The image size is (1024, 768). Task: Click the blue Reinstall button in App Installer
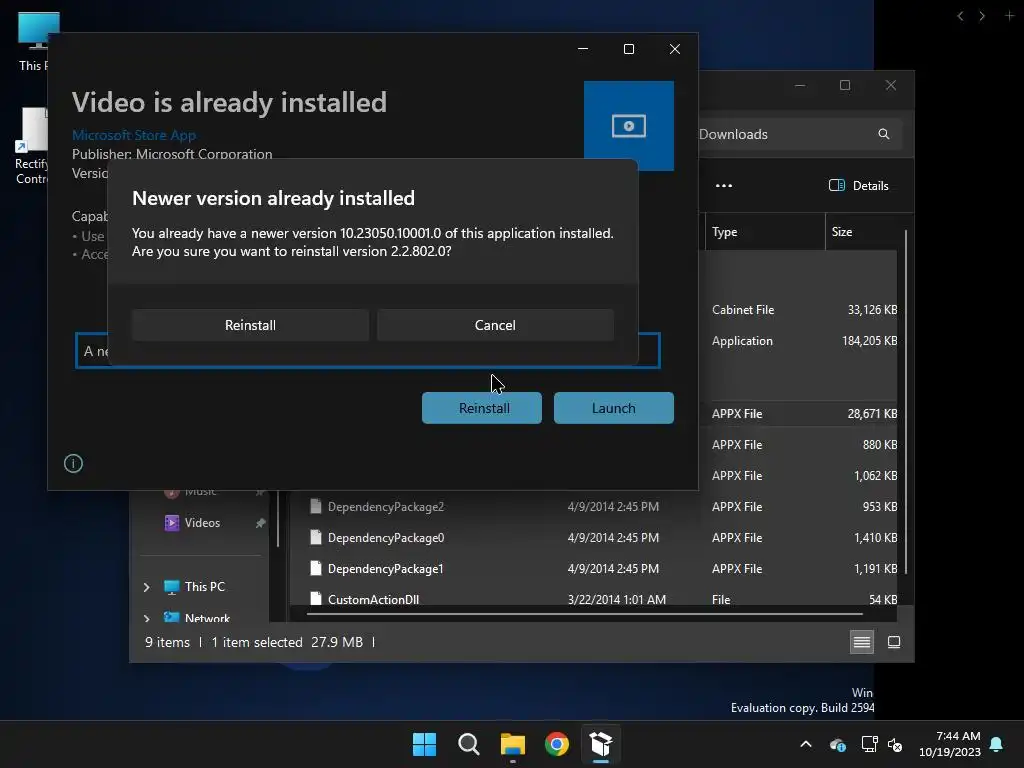point(482,408)
